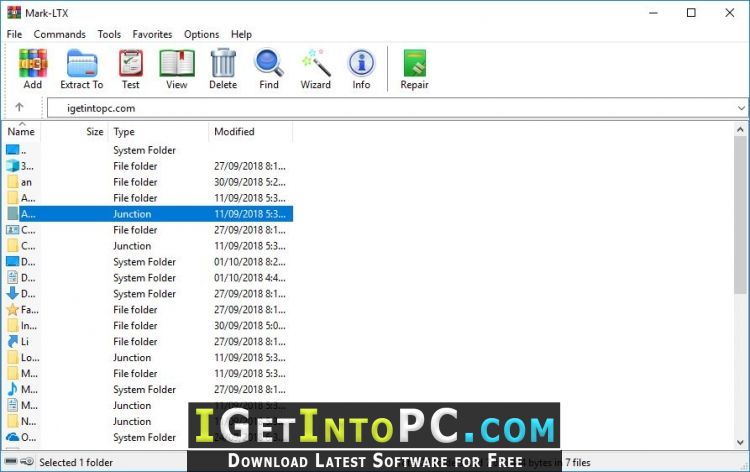The image size is (750, 472).
Task: Select the blue desktop icon 'D...'
Action: [x=12, y=262]
